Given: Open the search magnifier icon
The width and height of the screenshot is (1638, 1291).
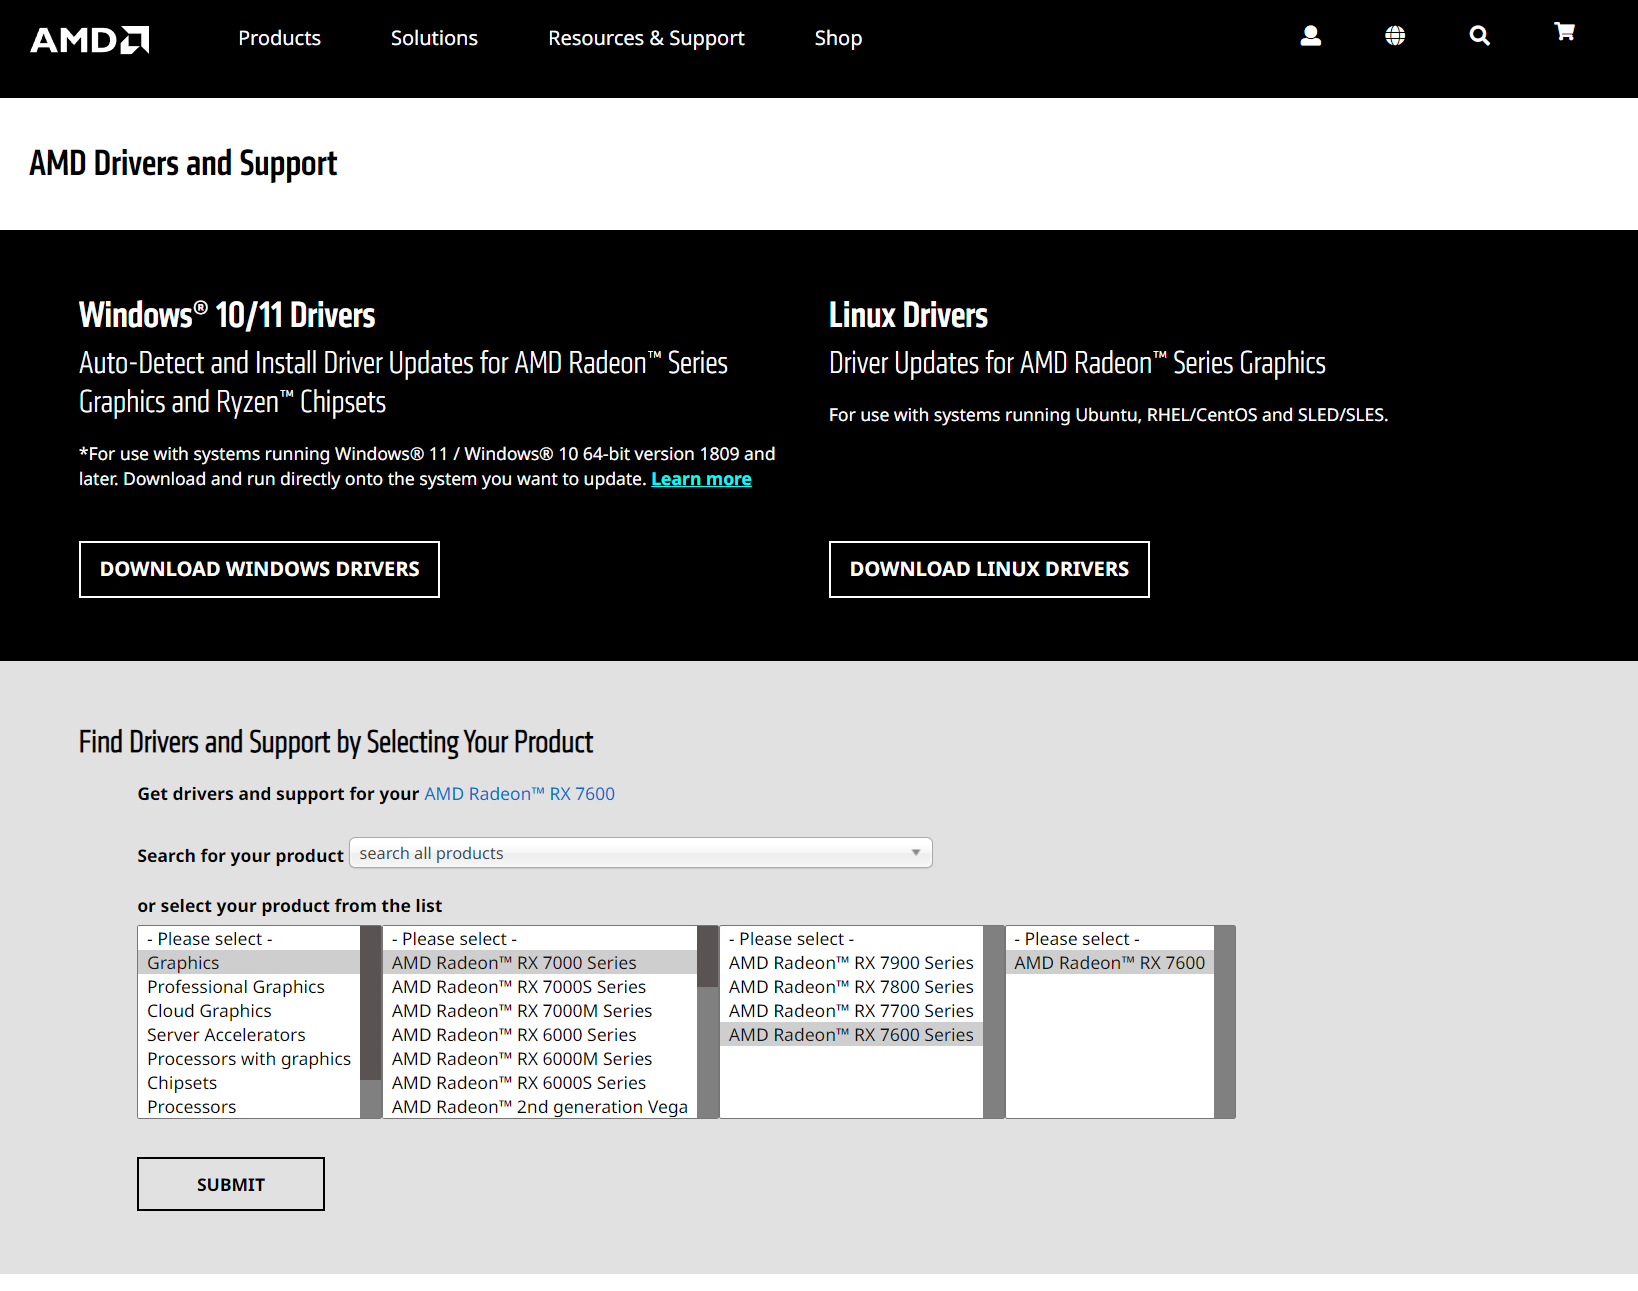Looking at the screenshot, I should (x=1480, y=36).
